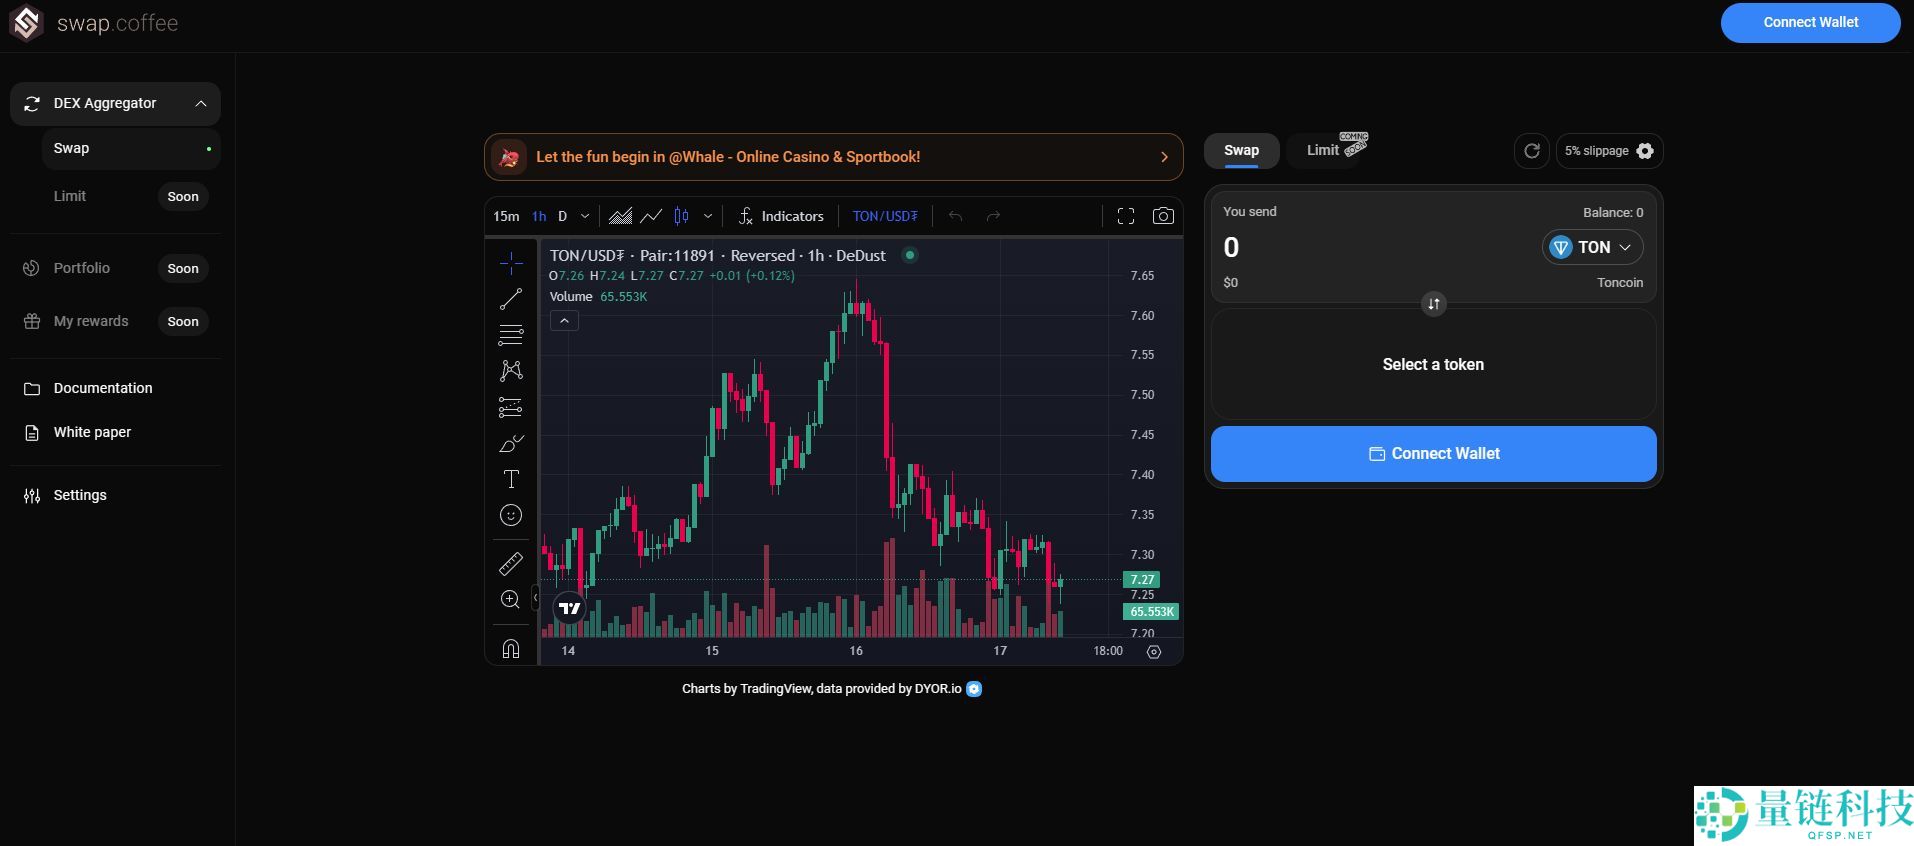Refresh swap rates with reload icon
The image size is (1914, 846).
pos(1531,151)
